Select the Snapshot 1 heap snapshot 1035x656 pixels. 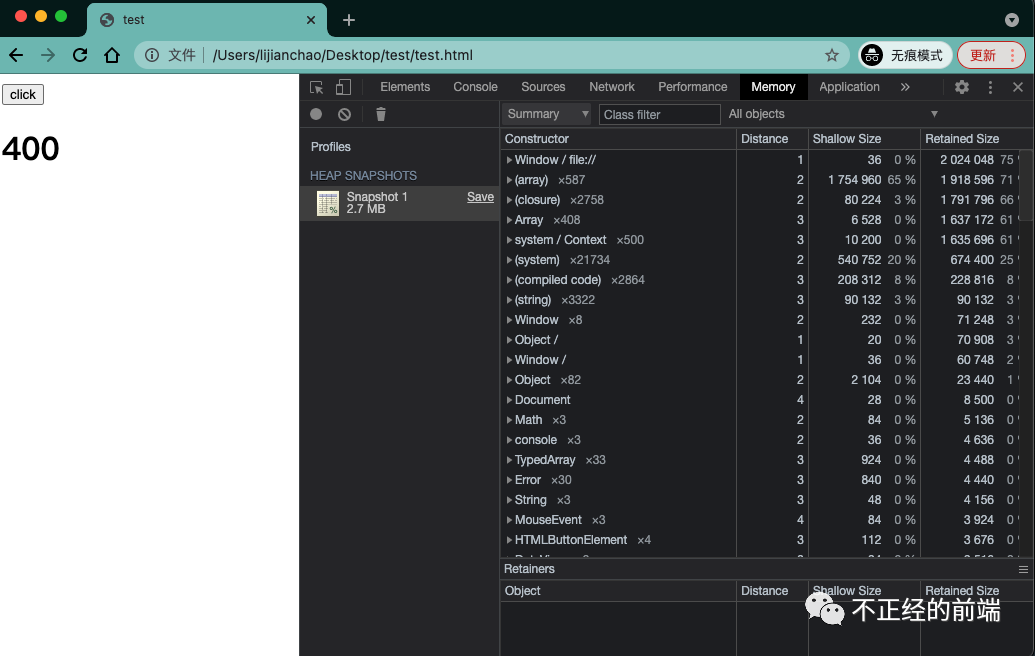tap(399, 203)
